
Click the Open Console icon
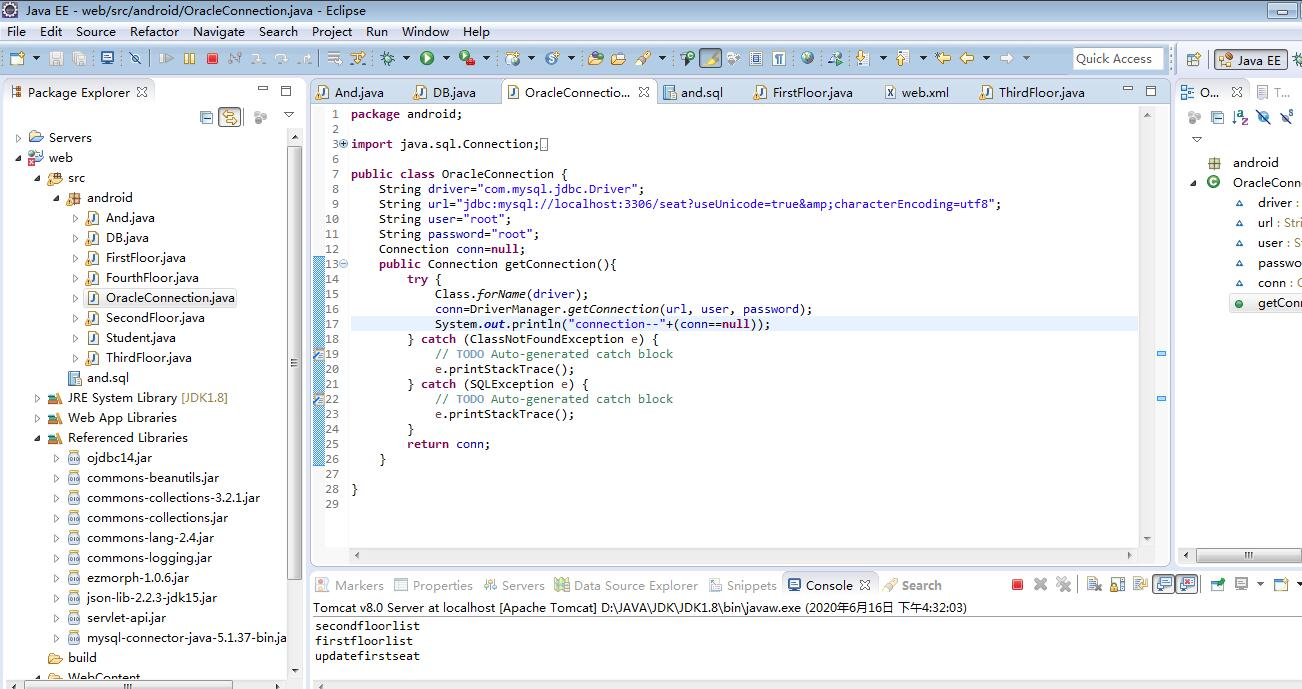pyautogui.click(x=1281, y=585)
